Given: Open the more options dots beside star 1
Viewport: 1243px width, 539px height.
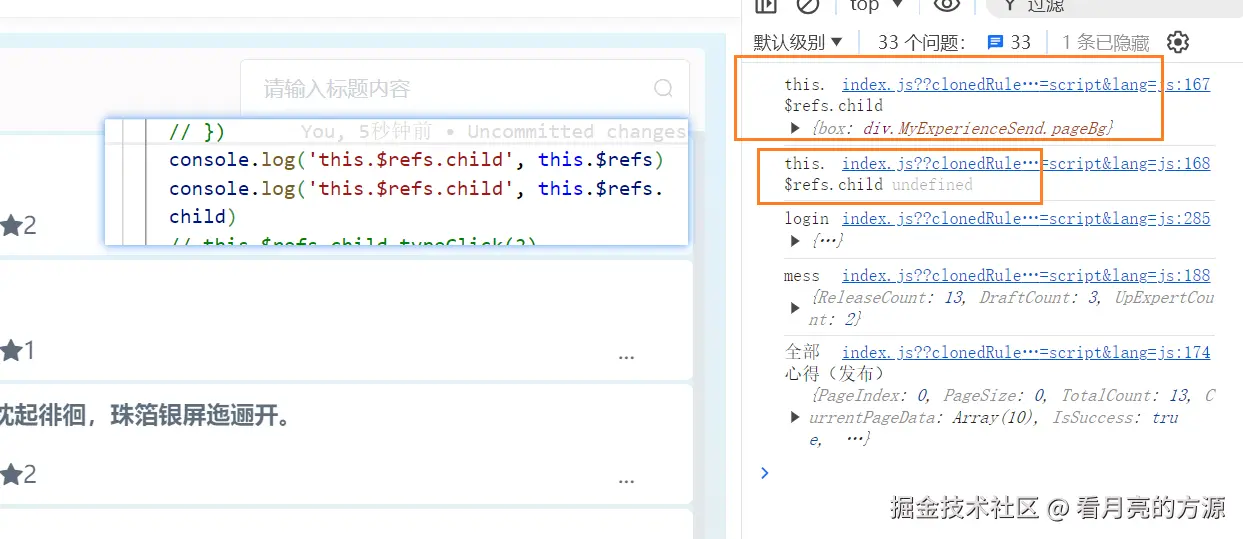Looking at the screenshot, I should (x=626, y=356).
